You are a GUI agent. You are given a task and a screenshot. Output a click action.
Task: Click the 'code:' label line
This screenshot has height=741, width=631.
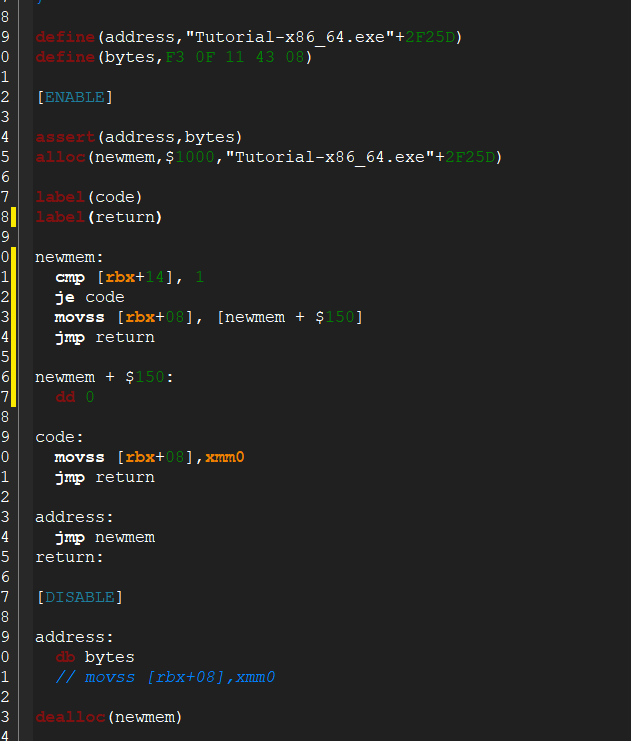pos(60,437)
